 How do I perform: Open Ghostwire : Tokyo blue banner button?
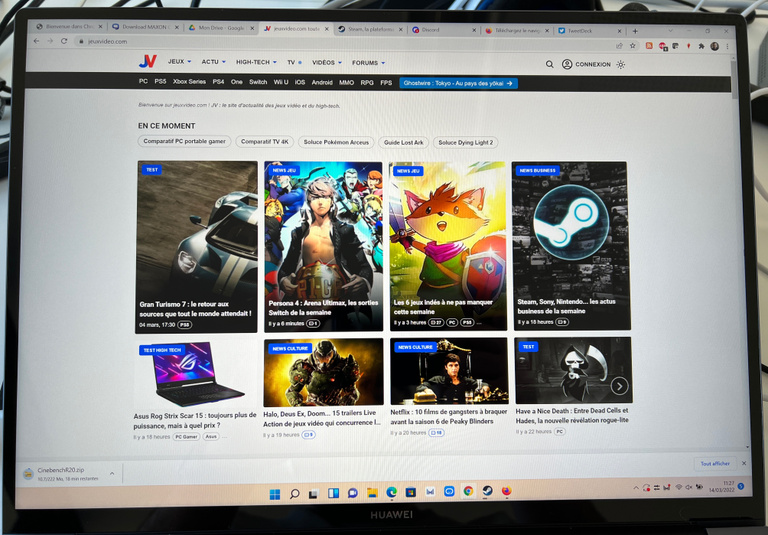tap(458, 83)
